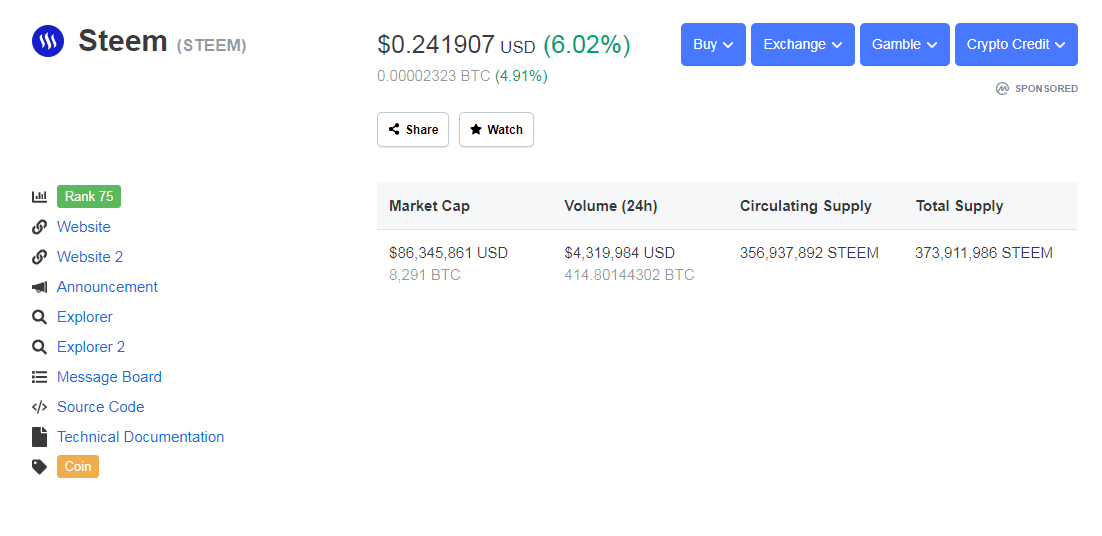Image resolution: width=1102 pixels, height=536 pixels.
Task: Click the Volume (24h) column header
Action: point(611,207)
